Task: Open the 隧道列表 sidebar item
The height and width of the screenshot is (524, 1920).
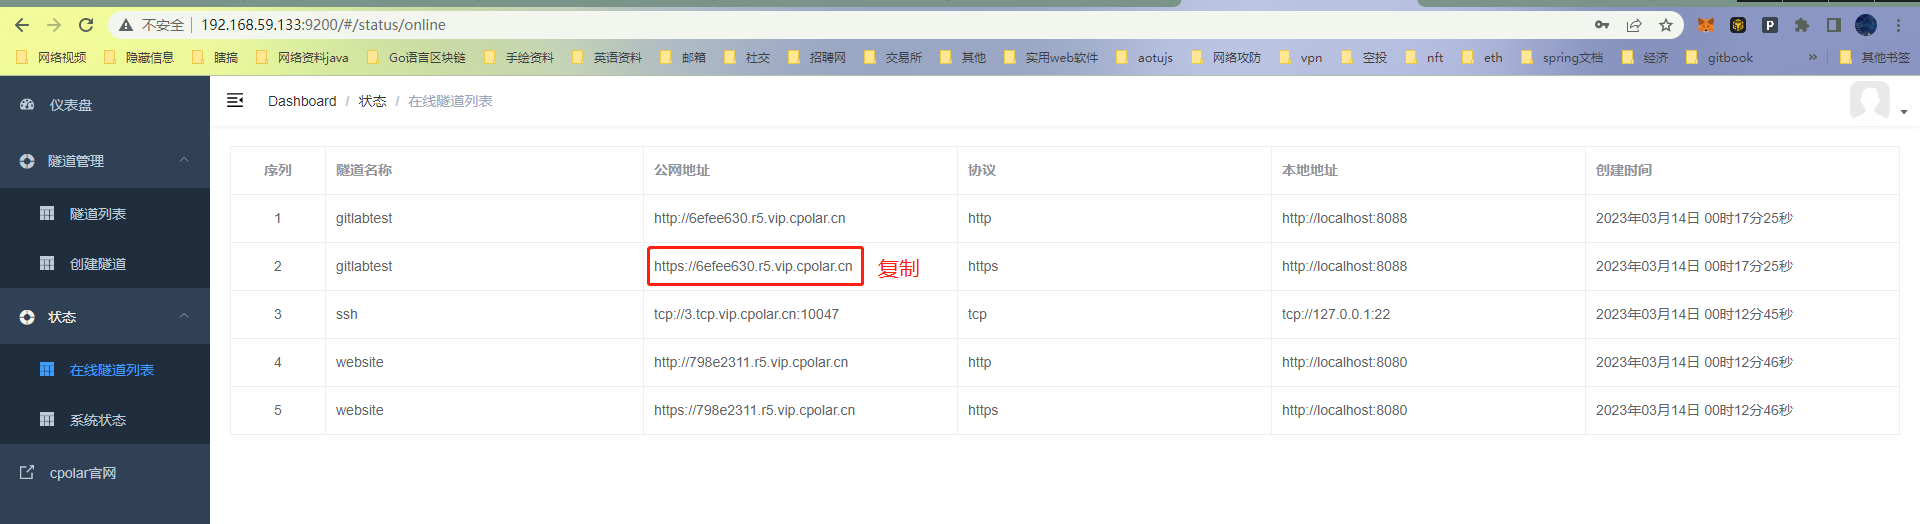Action: 105,213
